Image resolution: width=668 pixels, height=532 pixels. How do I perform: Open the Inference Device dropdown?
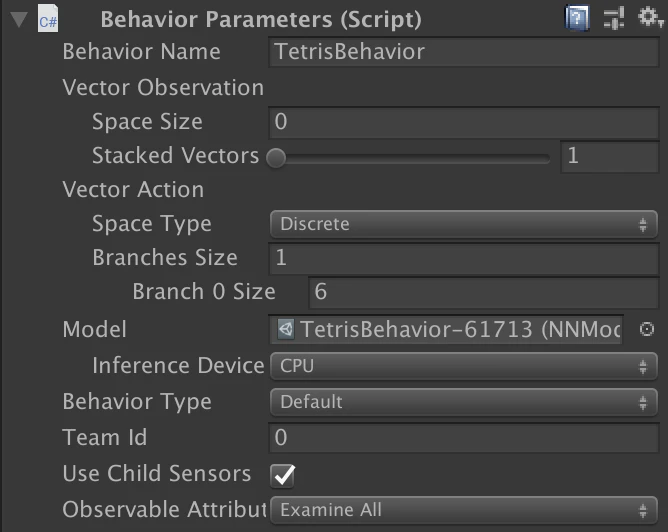click(463, 366)
